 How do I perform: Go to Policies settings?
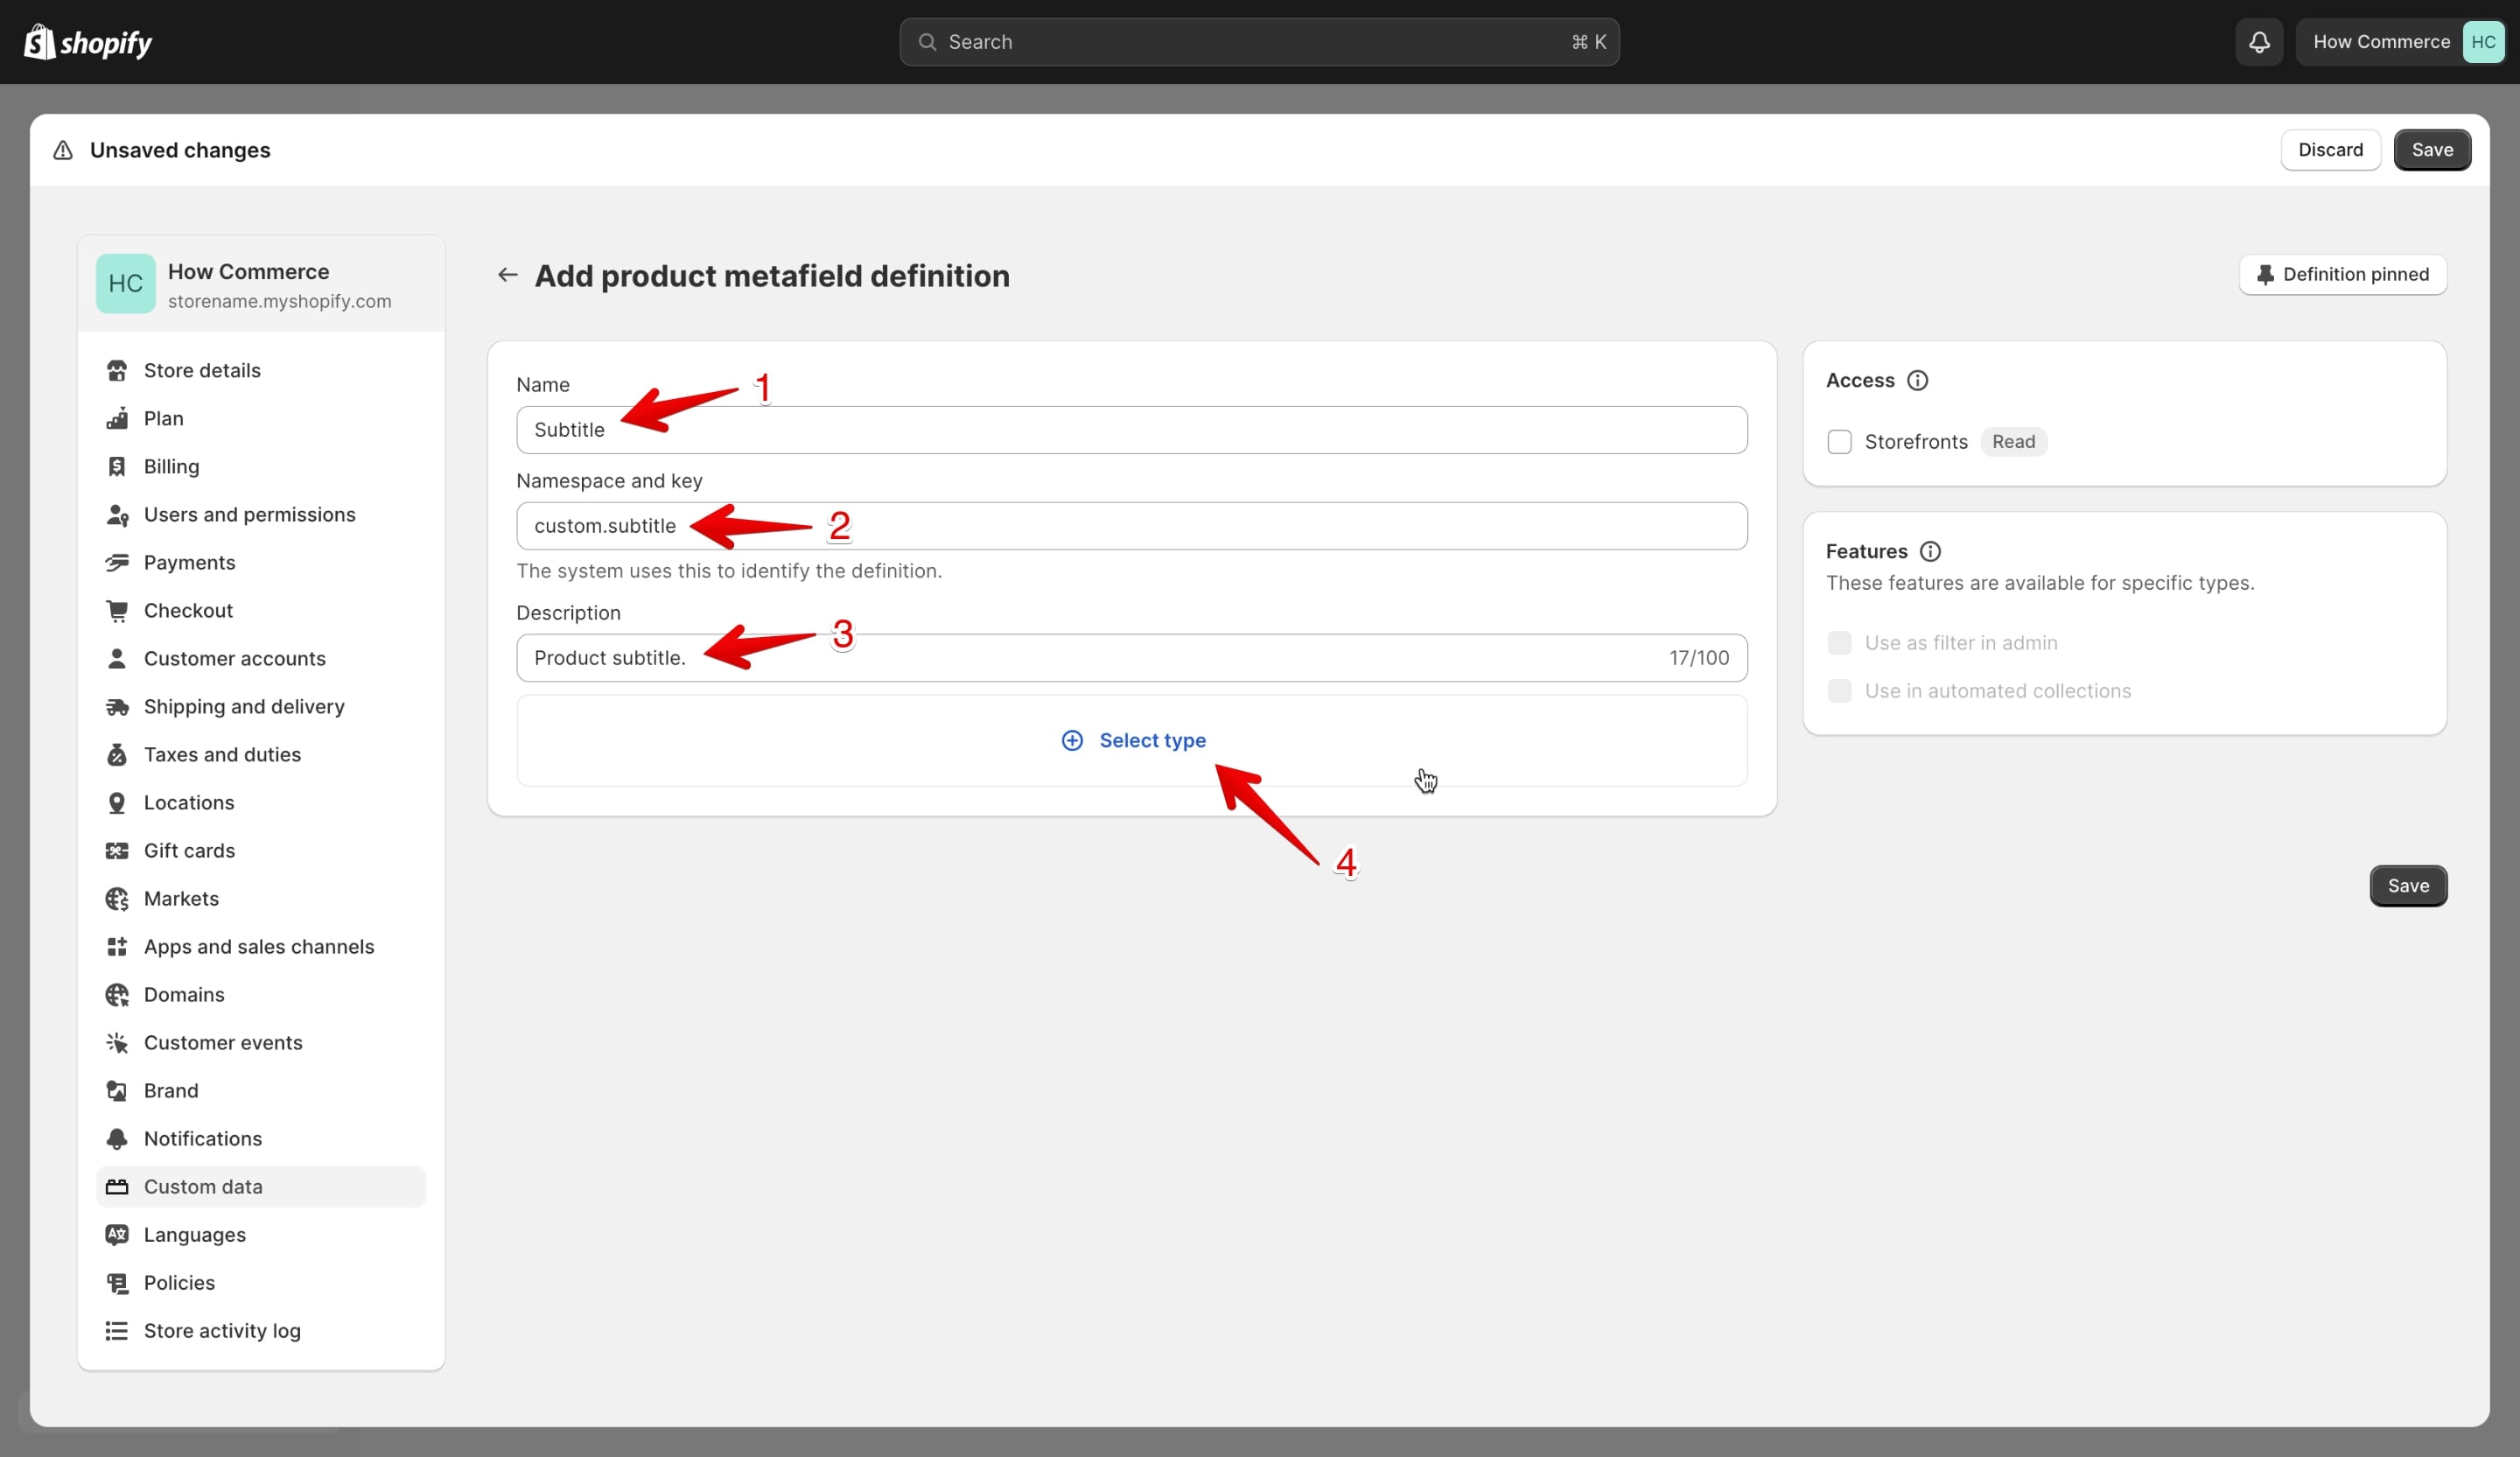[x=261, y=1283]
